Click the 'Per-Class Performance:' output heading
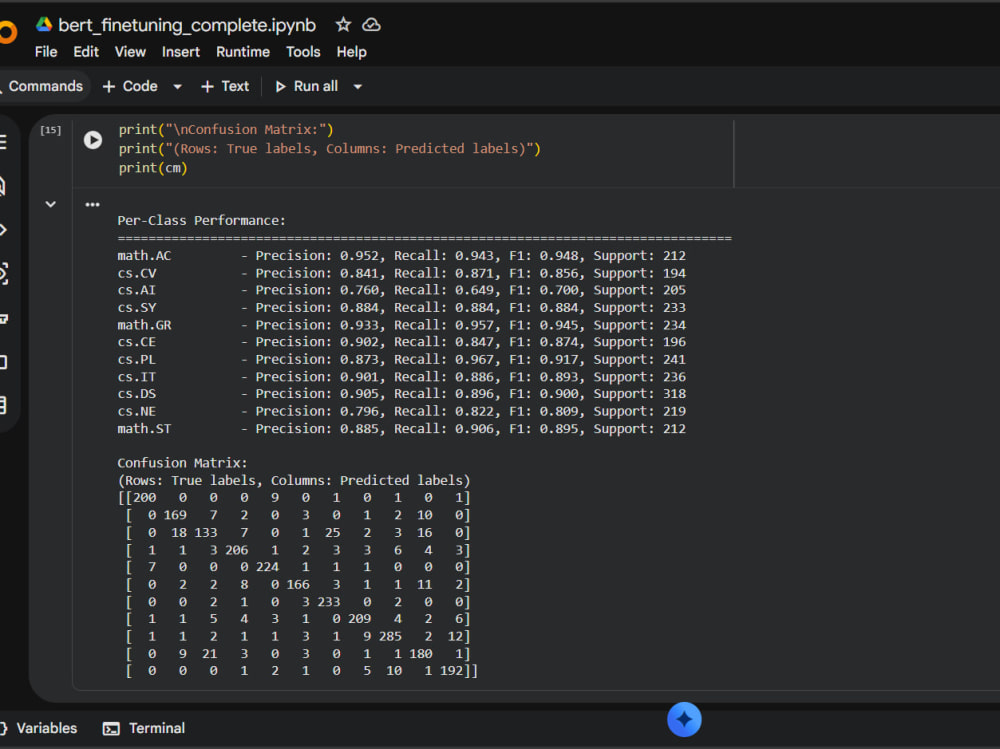 tap(202, 221)
